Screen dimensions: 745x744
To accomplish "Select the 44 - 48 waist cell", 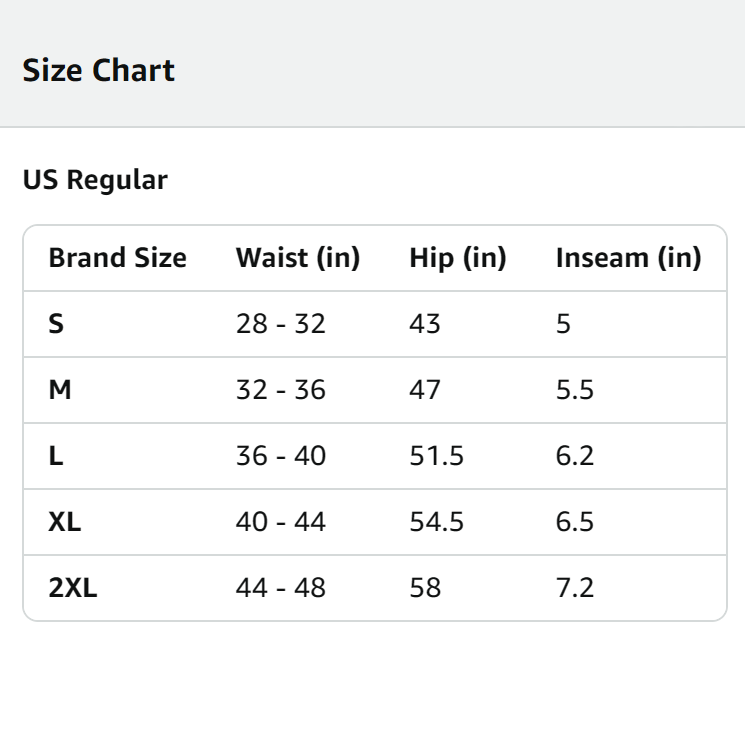I will [280, 588].
